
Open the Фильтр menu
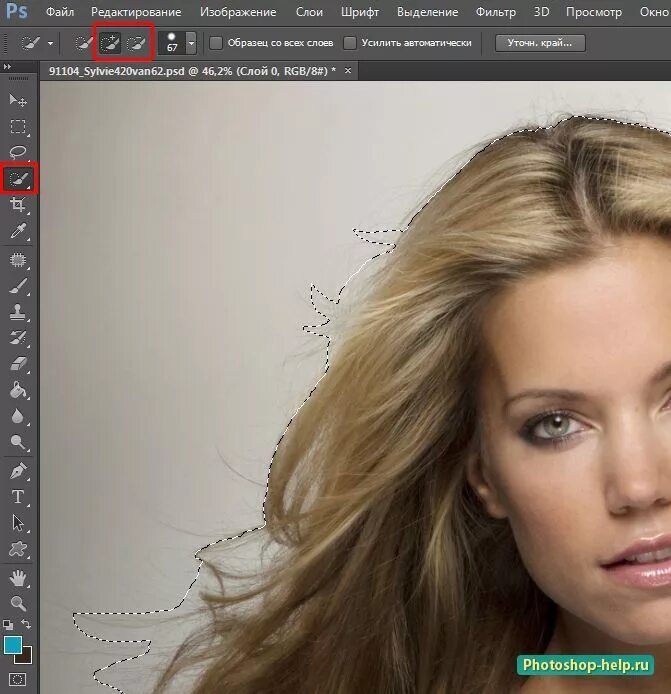point(496,12)
